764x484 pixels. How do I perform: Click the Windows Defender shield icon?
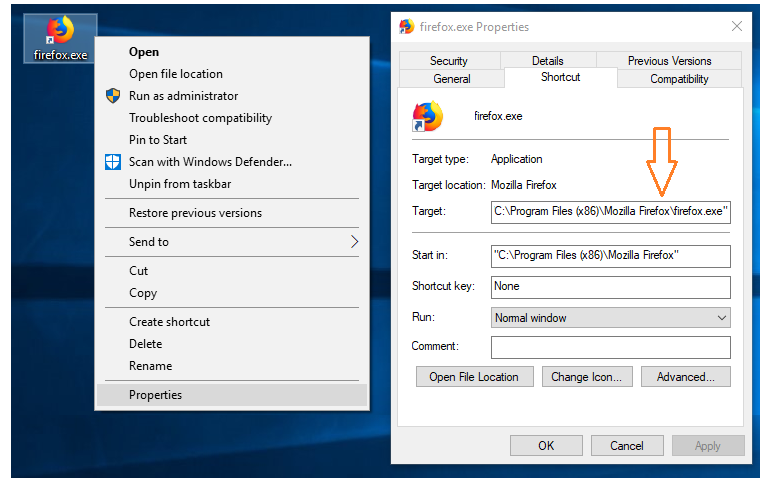(x=113, y=162)
